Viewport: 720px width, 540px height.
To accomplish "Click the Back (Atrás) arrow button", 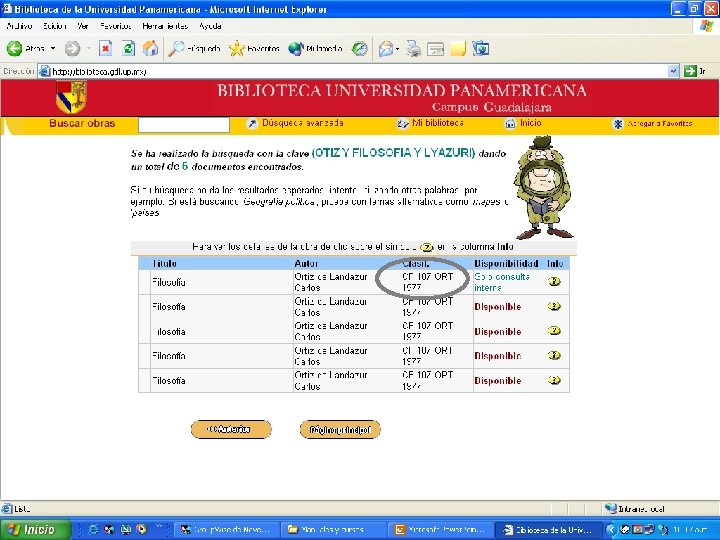I will pyautogui.click(x=14, y=48).
